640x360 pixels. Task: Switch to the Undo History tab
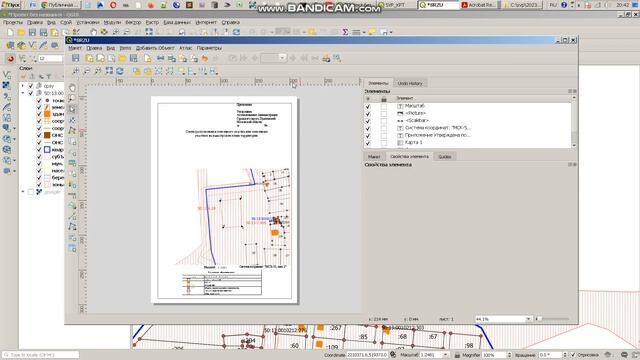410,83
